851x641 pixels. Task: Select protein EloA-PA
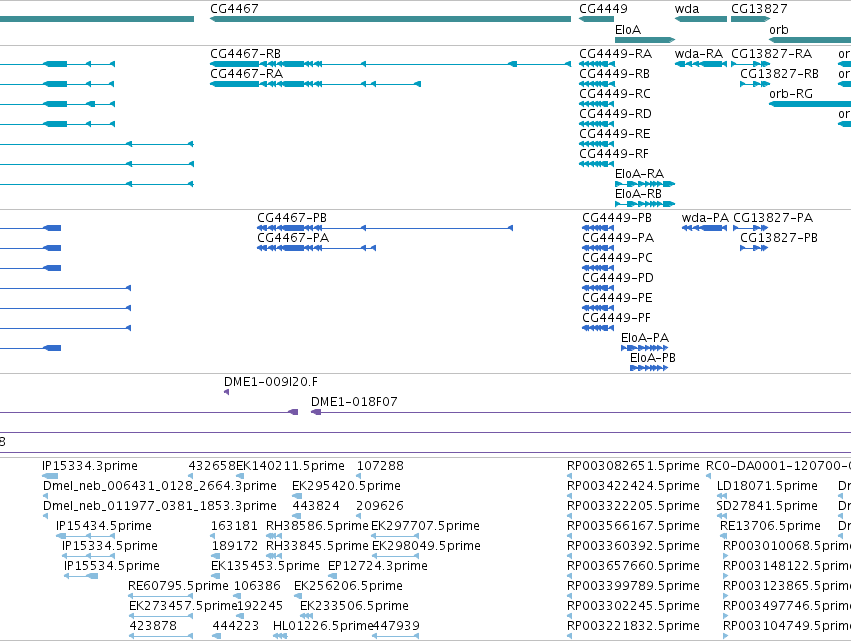pos(644,348)
